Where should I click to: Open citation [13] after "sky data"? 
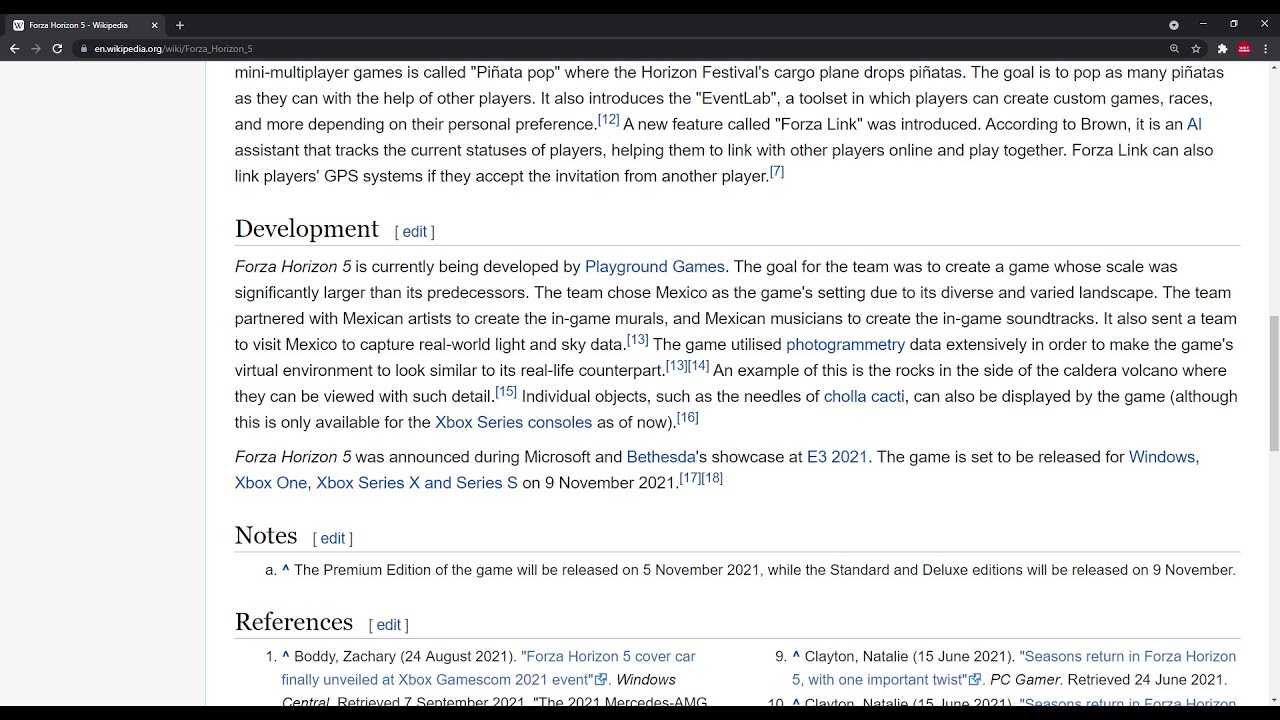point(638,339)
